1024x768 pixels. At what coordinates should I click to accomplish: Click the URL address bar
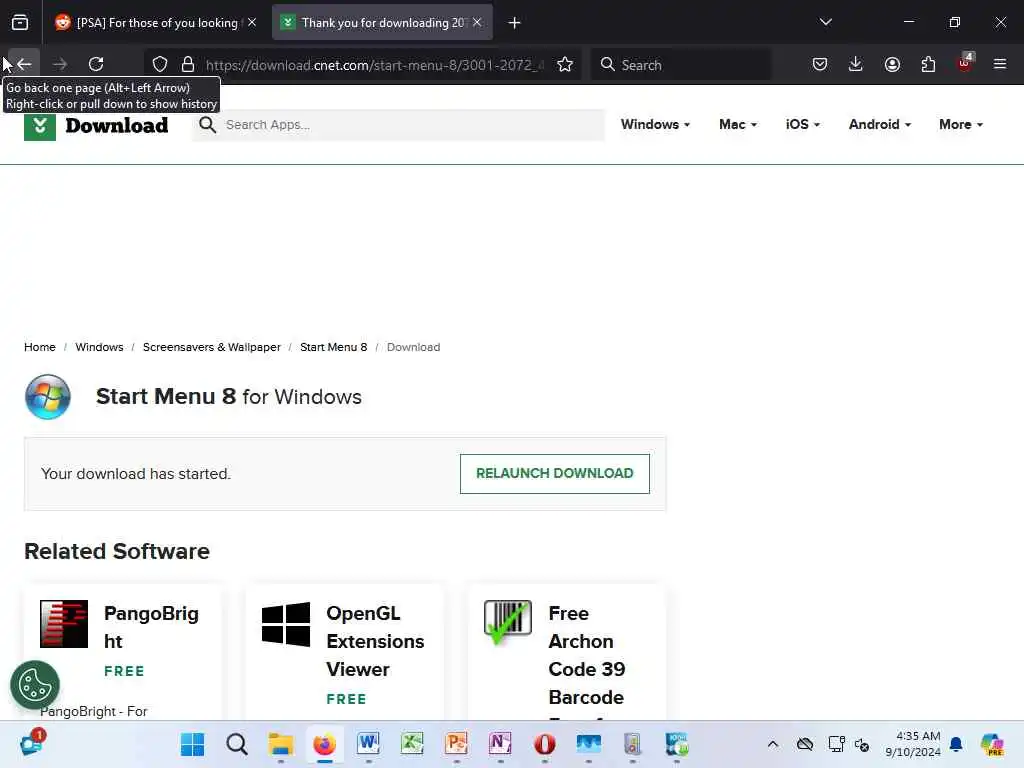pos(374,65)
